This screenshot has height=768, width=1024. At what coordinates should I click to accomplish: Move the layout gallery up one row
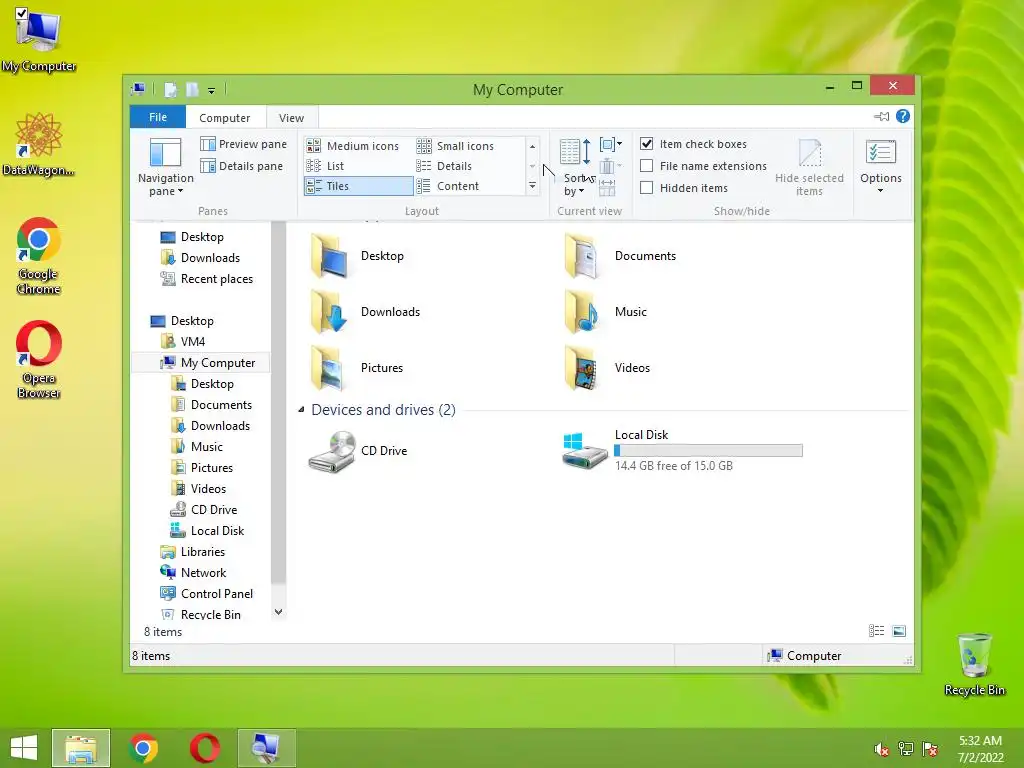(532, 146)
